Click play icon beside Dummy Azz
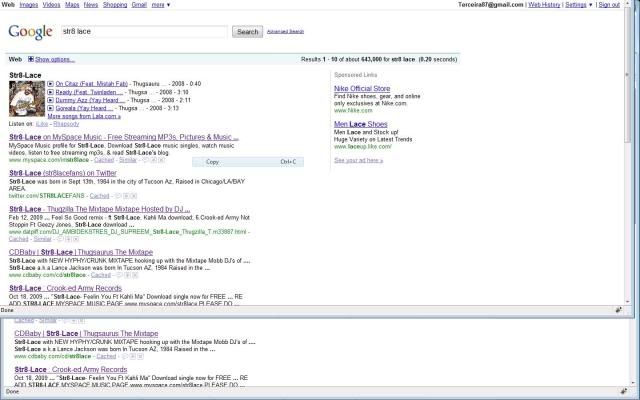This screenshot has height=400, width=640. pyautogui.click(x=51, y=100)
